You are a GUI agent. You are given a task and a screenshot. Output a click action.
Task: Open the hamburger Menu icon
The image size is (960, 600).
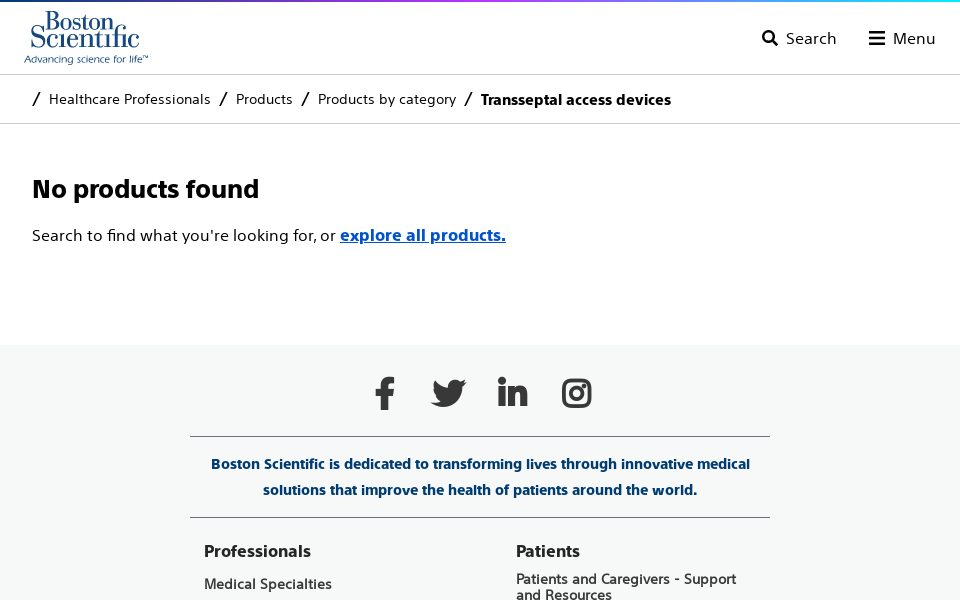point(875,37)
